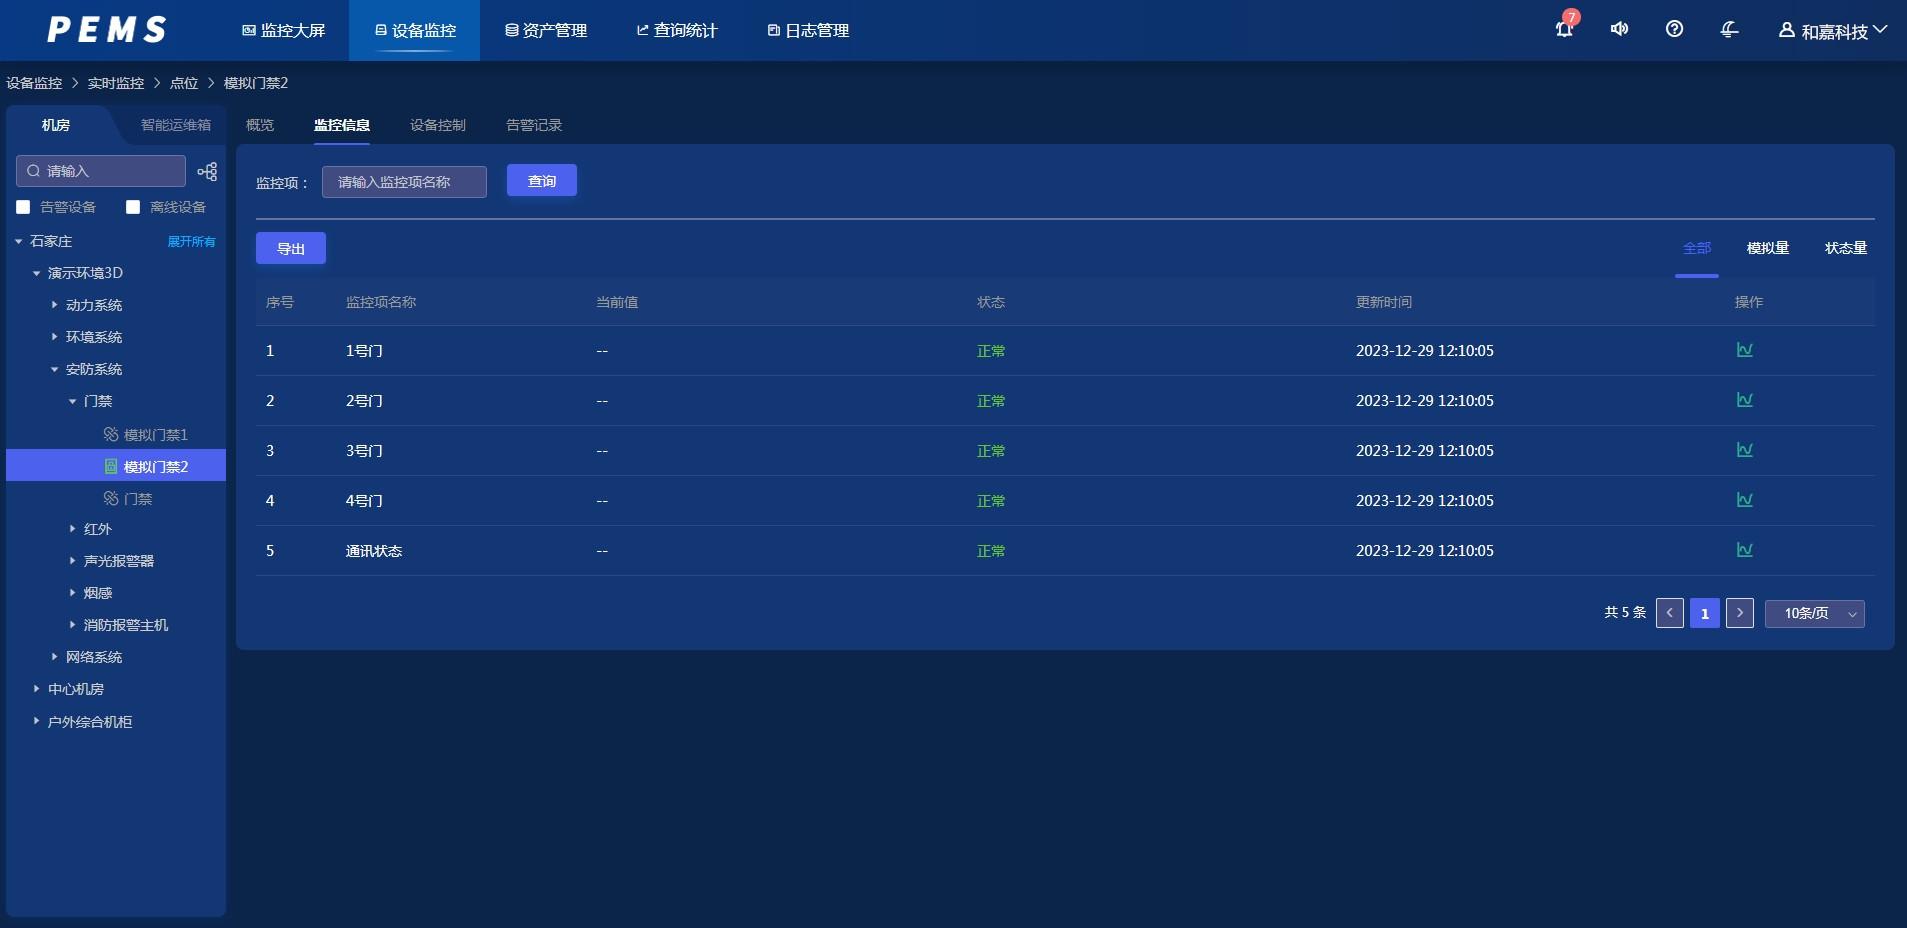
Task: Open the 资产管理 top menu
Action: 546,31
